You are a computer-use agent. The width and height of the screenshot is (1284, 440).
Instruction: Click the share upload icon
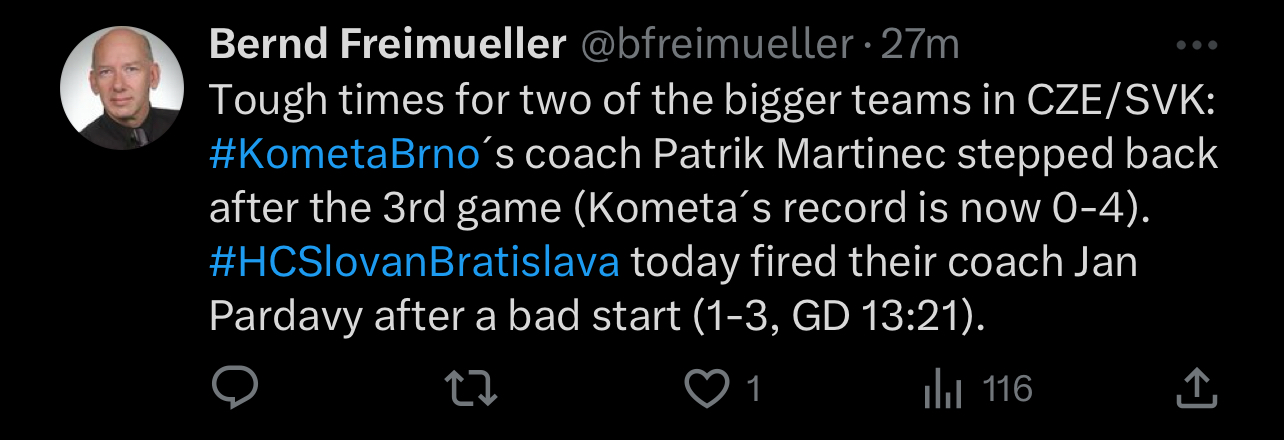pos(1196,389)
